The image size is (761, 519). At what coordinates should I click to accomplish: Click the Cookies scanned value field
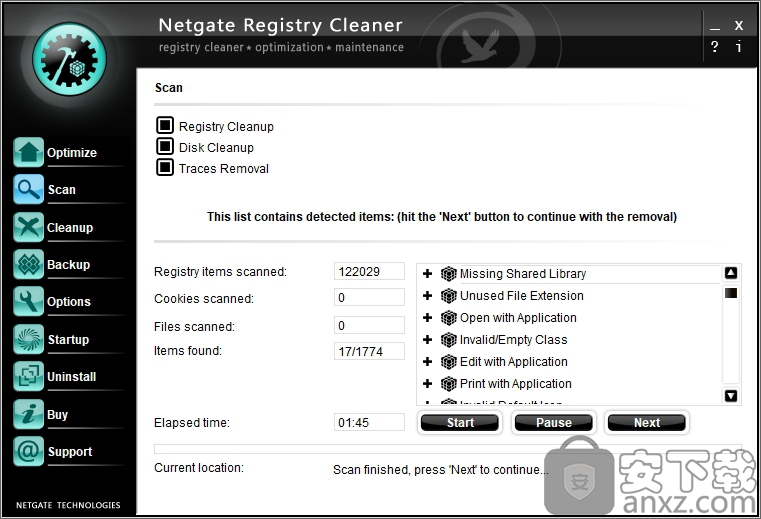[369, 297]
